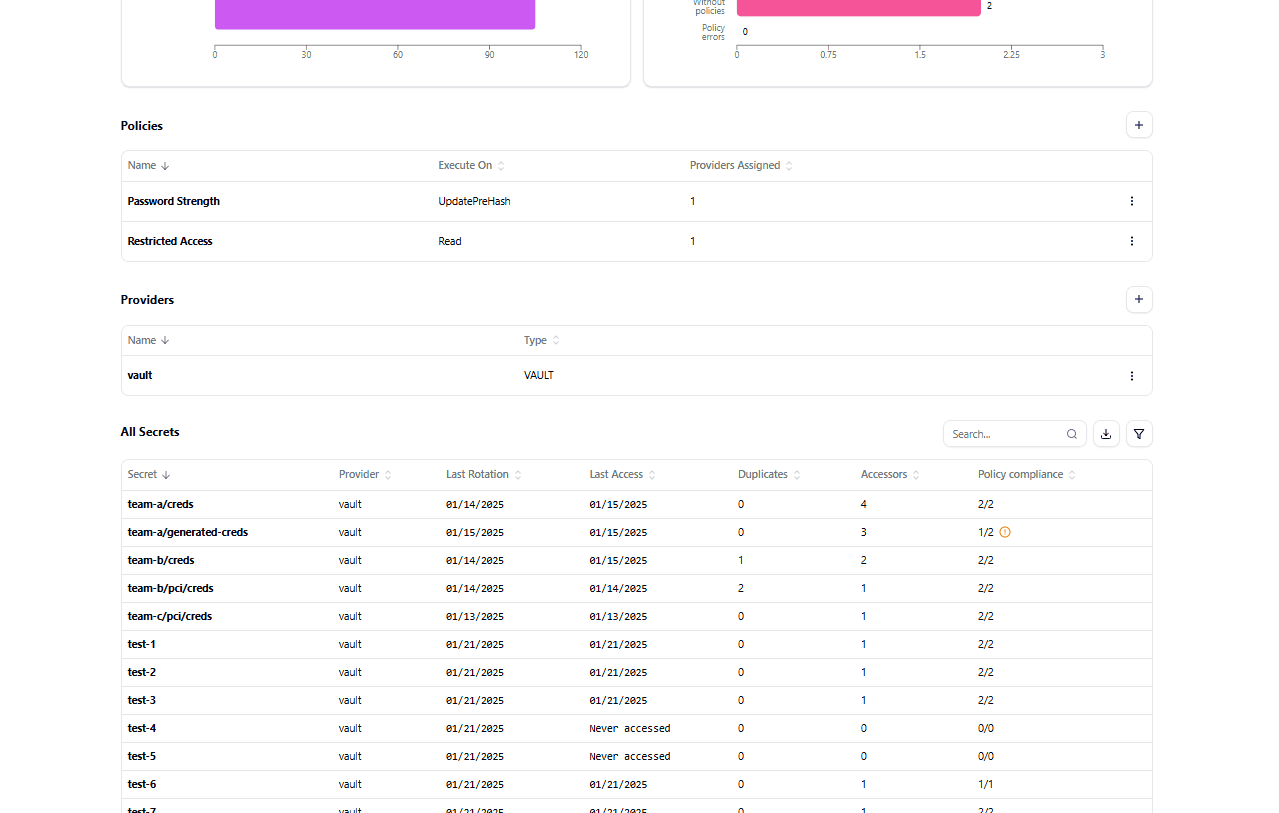The width and height of the screenshot is (1279, 813).
Task: Click the search magnifier in All Secrets
Action: (x=1071, y=434)
